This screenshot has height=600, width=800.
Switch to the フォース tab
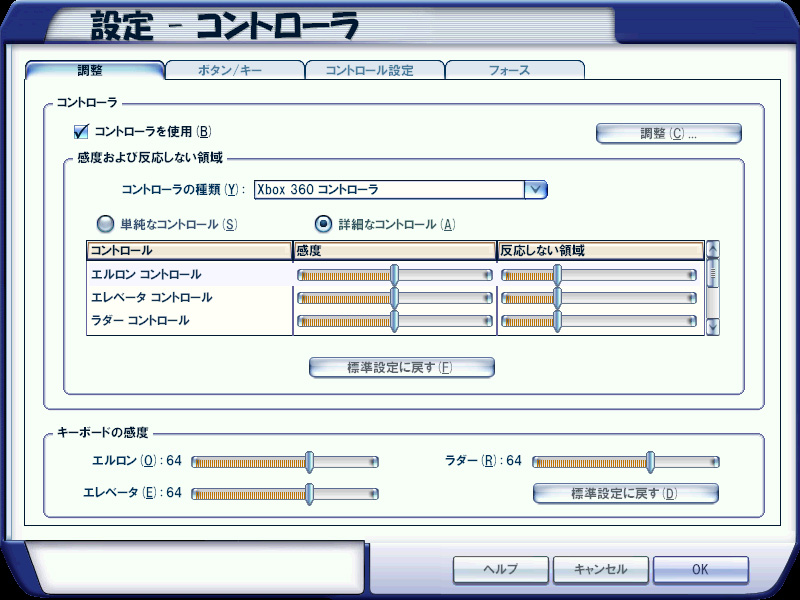514,70
